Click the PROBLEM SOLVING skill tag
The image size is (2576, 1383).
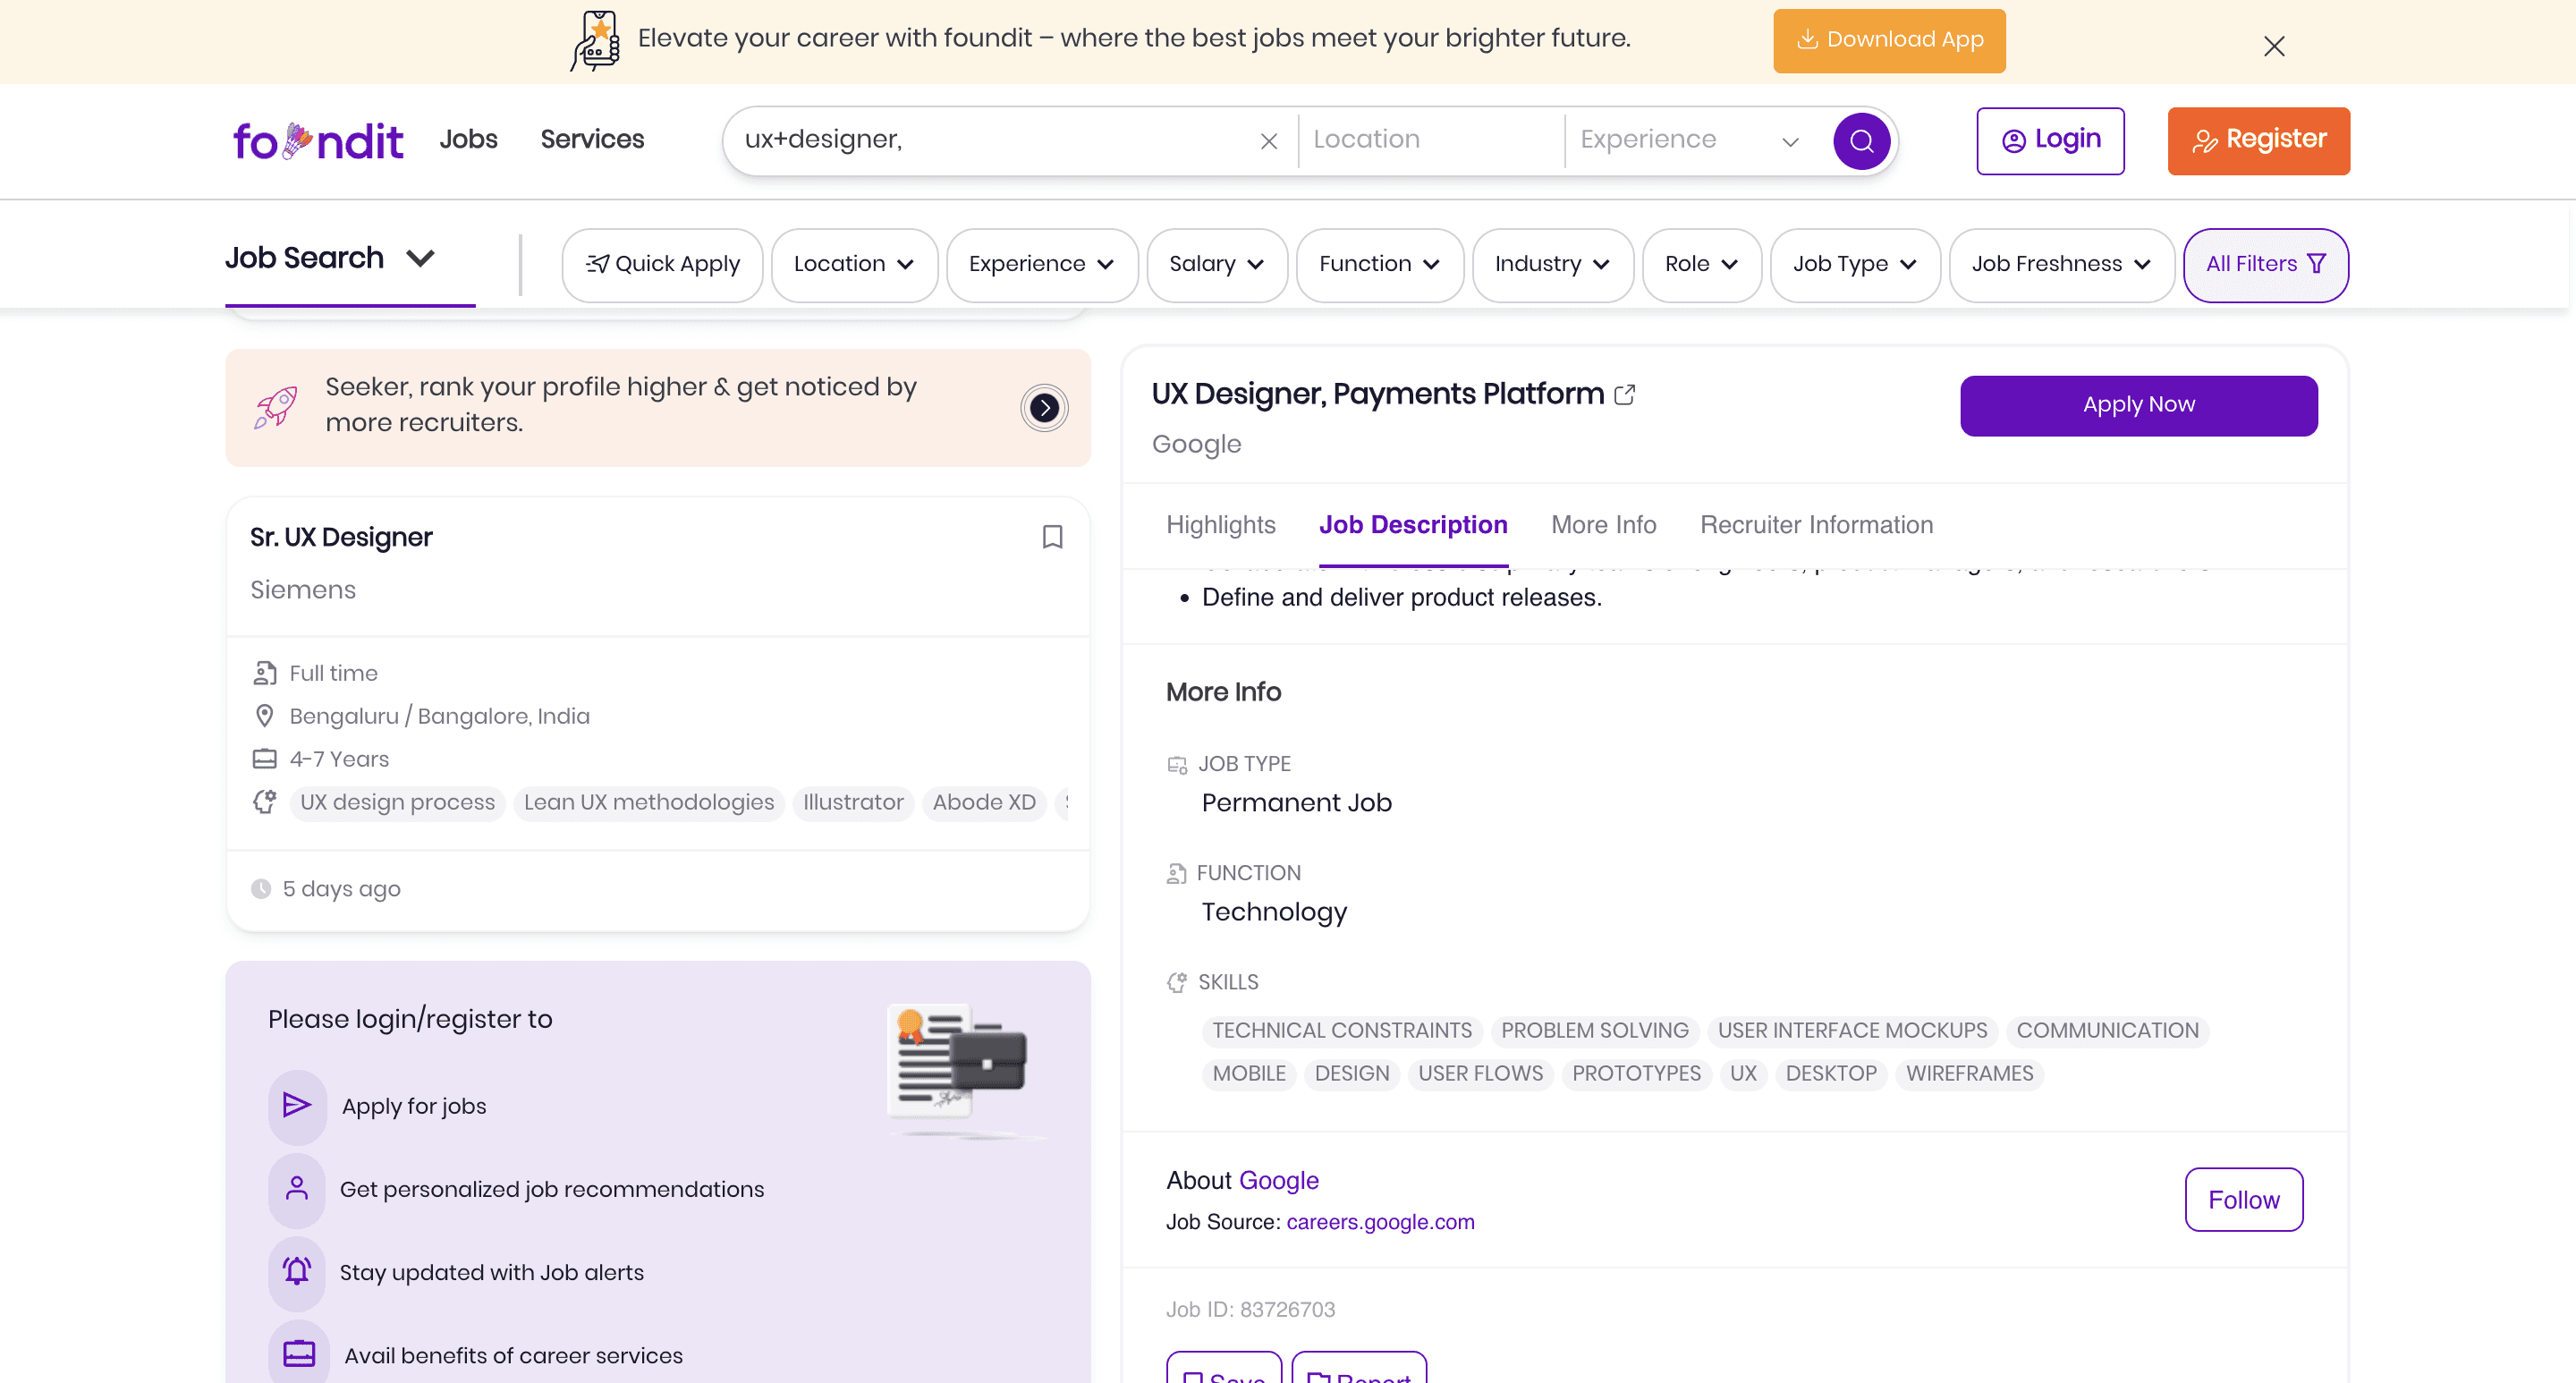click(1594, 1031)
